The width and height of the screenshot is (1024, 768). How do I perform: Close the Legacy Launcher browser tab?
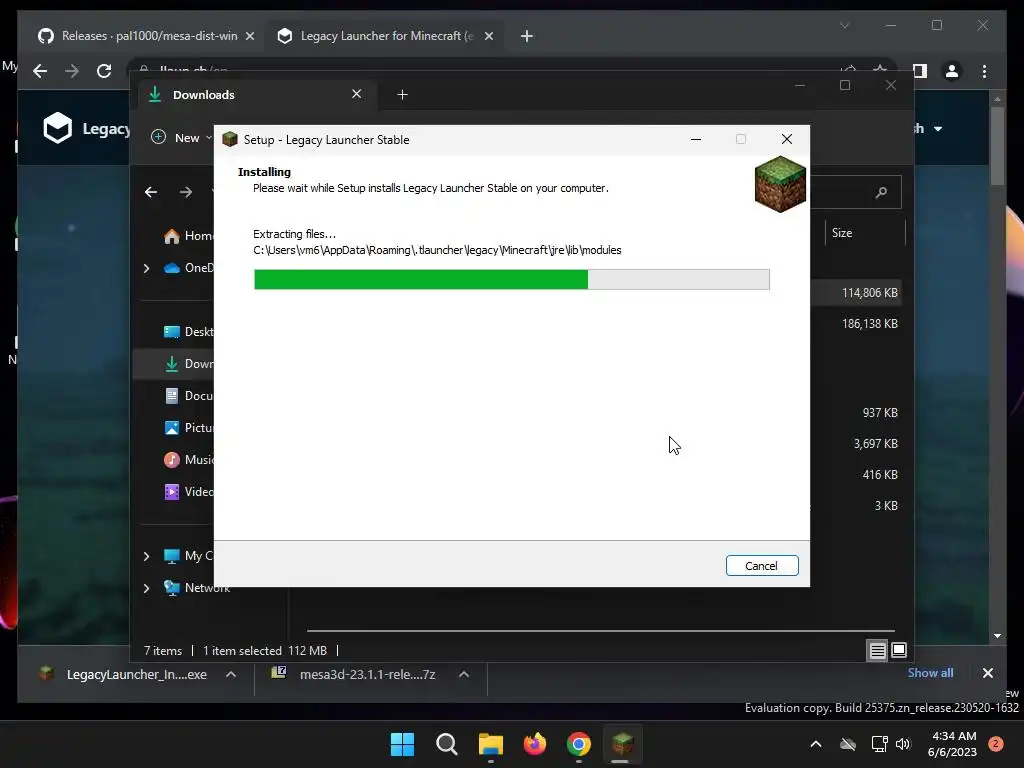tap(488, 36)
